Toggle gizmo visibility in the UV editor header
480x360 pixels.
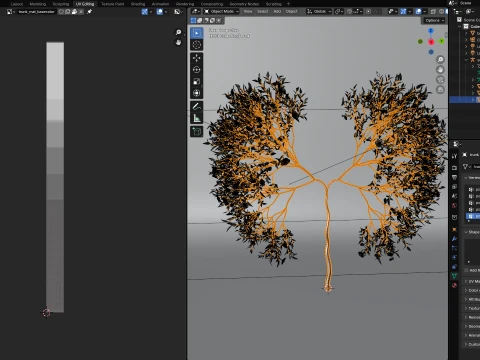pyautogui.click(x=145, y=12)
